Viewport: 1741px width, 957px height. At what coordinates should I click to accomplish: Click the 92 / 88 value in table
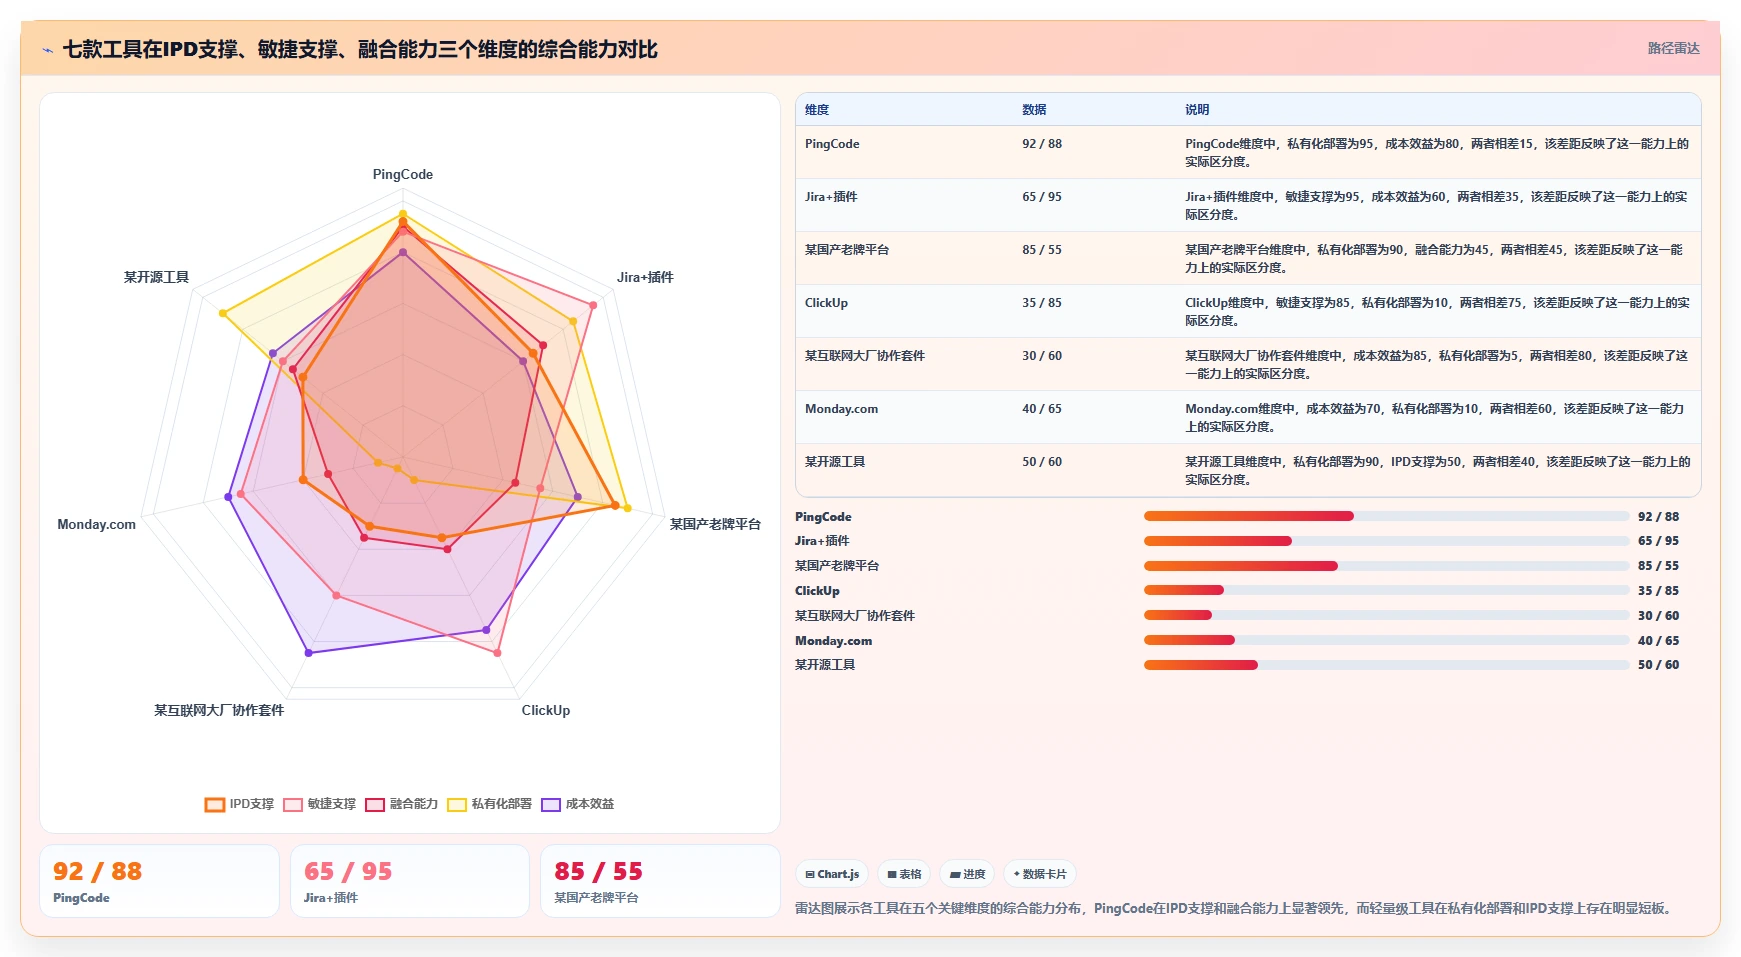pyautogui.click(x=1042, y=144)
